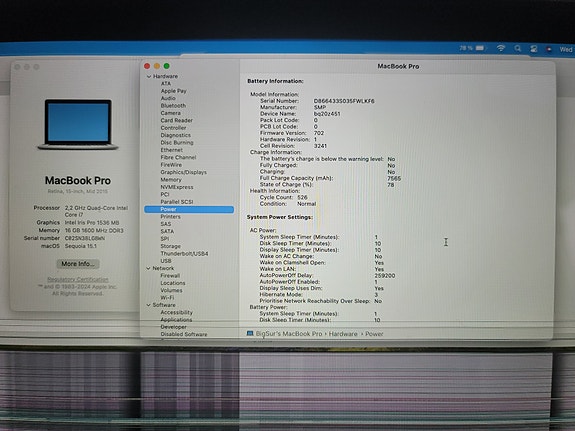The height and width of the screenshot is (431, 575).
Task: Select Graphics/Displays in the sidebar
Action: pyautogui.click(x=183, y=172)
